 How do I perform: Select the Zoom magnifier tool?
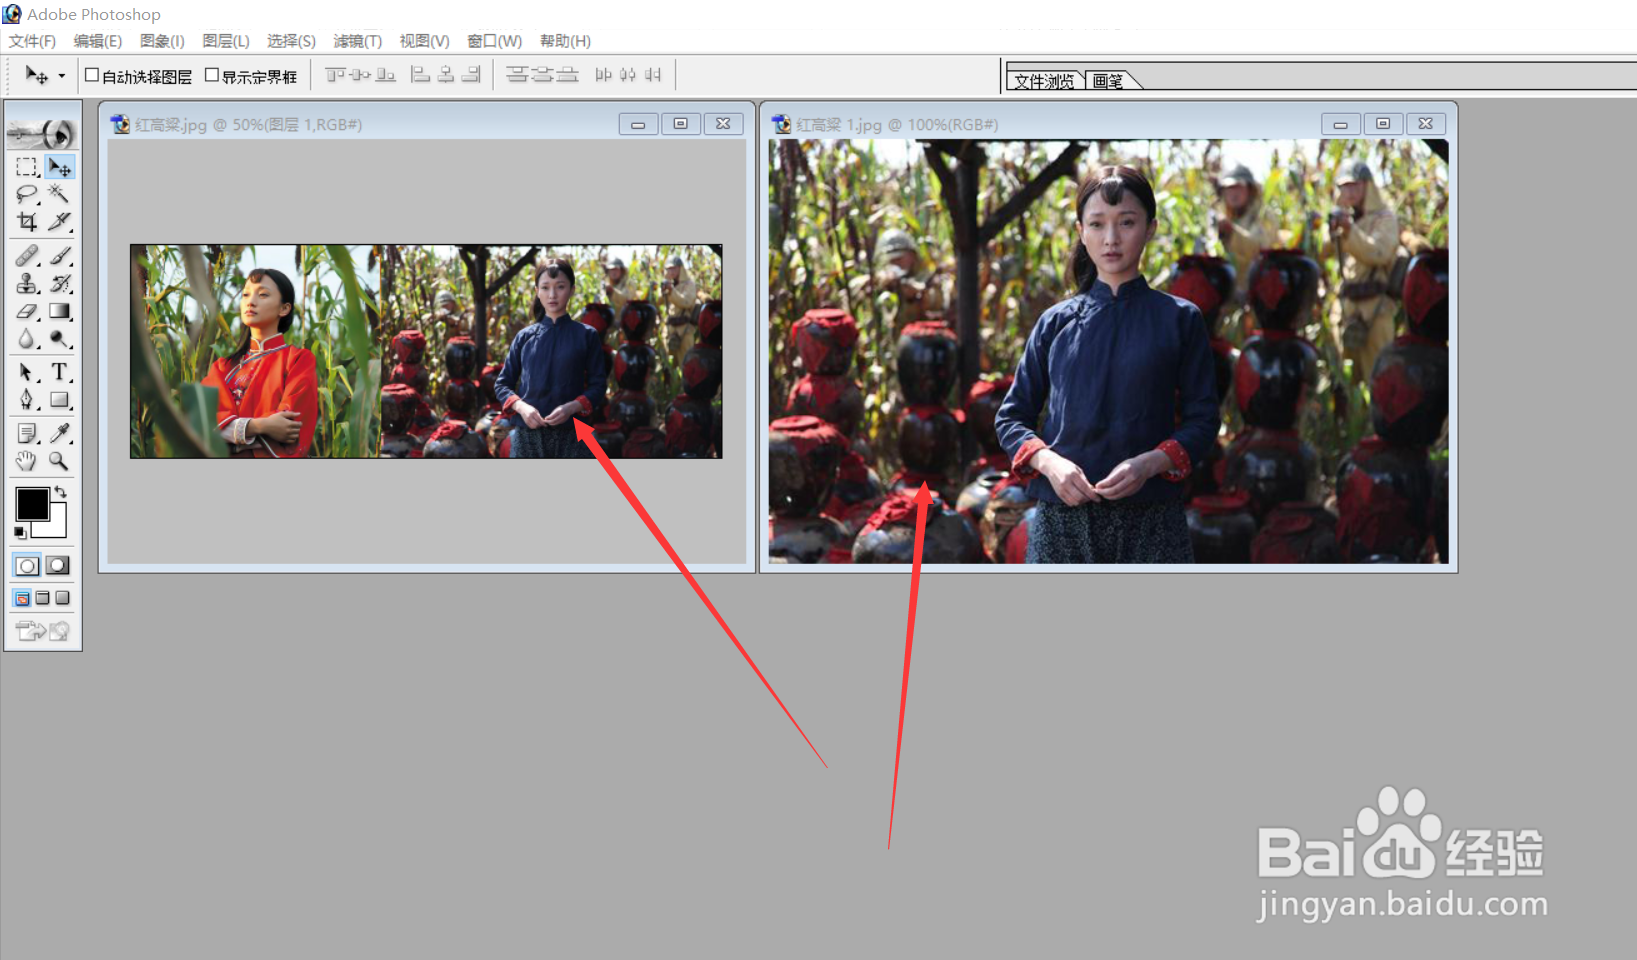point(60,461)
